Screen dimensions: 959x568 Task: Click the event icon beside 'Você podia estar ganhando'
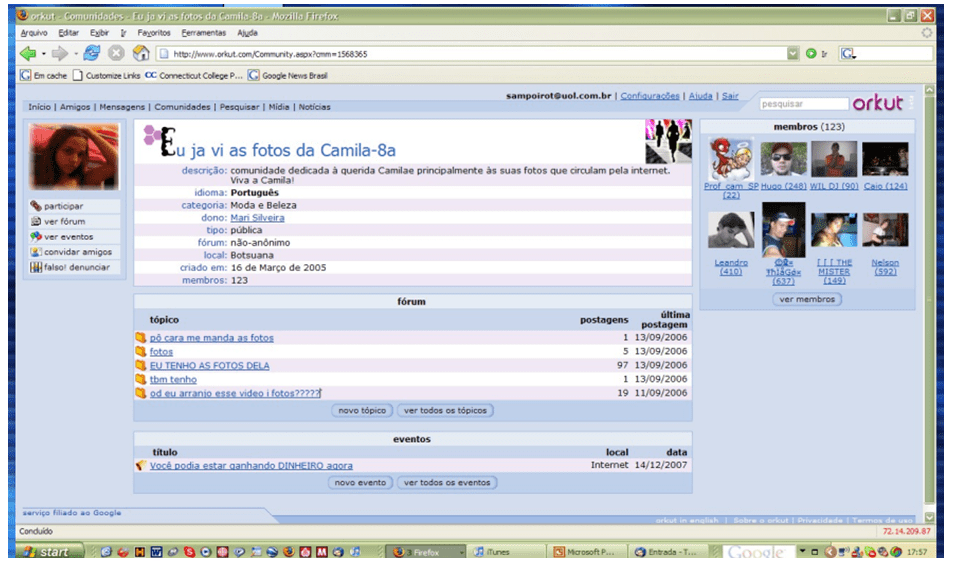(x=141, y=465)
